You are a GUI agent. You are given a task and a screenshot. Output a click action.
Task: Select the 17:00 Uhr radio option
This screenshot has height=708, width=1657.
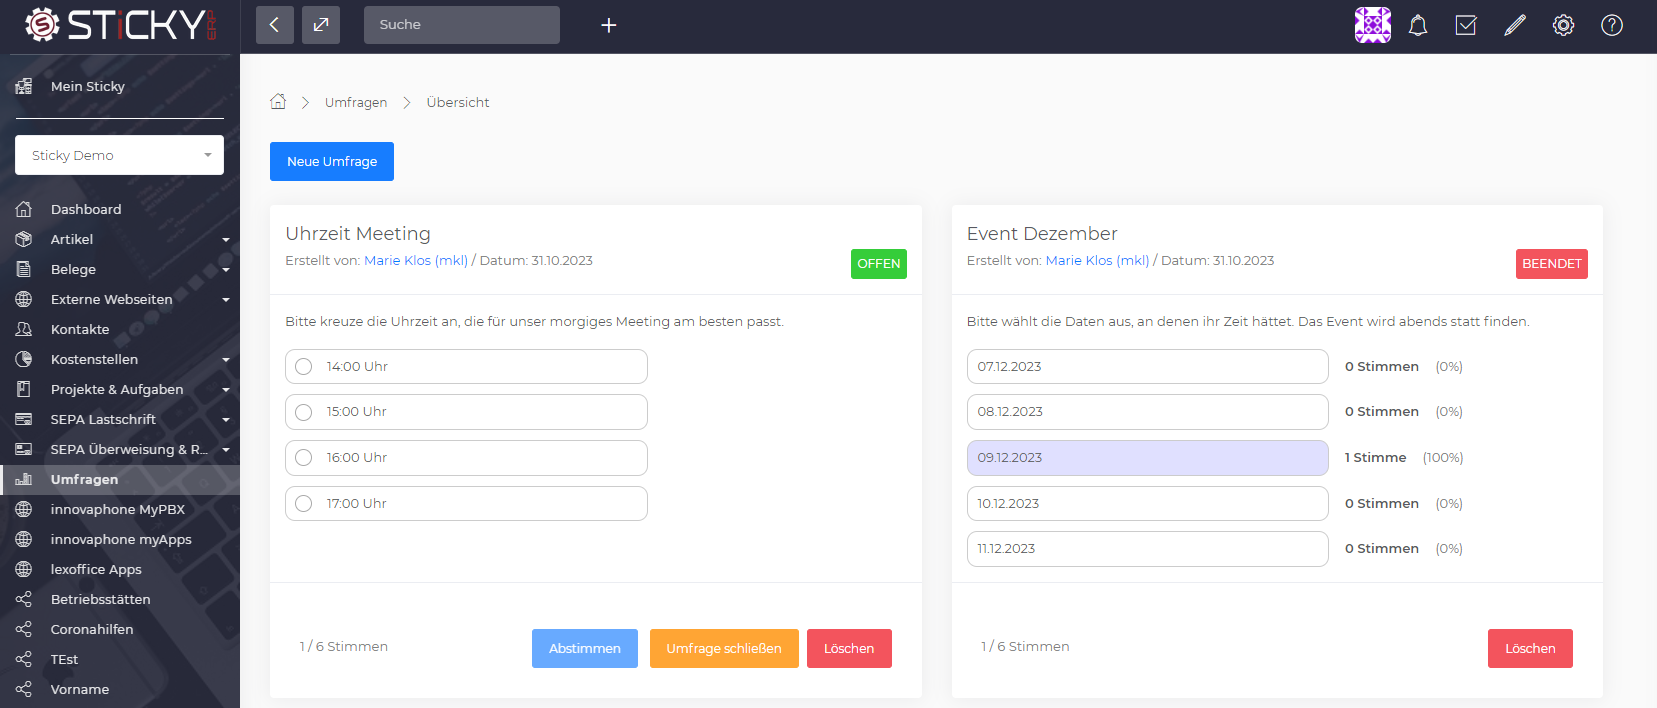[304, 503]
